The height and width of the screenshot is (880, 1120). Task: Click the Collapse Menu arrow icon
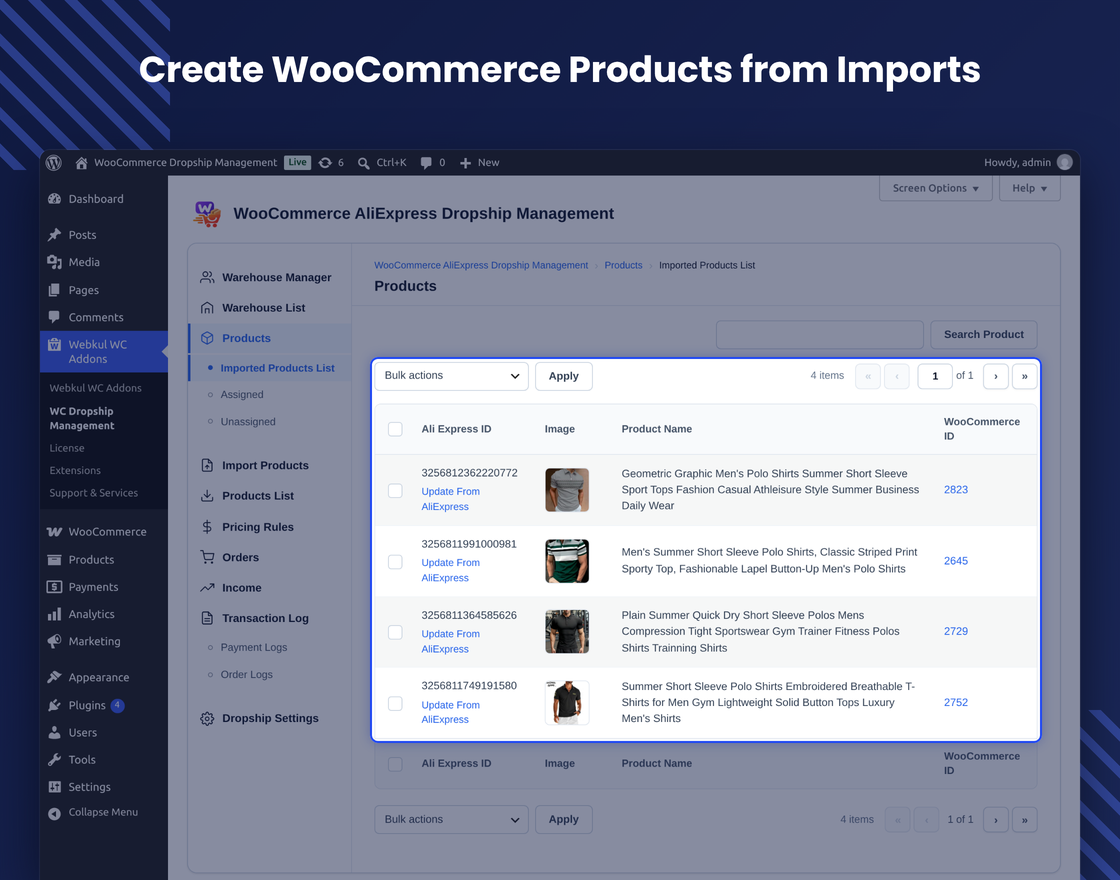pos(54,813)
